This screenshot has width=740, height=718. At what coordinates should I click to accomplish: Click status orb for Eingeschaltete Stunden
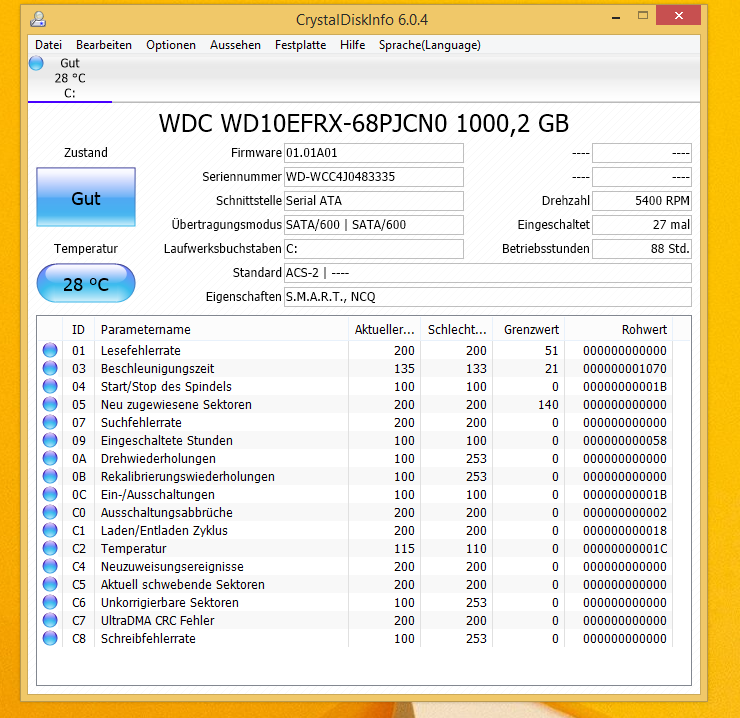point(50,440)
